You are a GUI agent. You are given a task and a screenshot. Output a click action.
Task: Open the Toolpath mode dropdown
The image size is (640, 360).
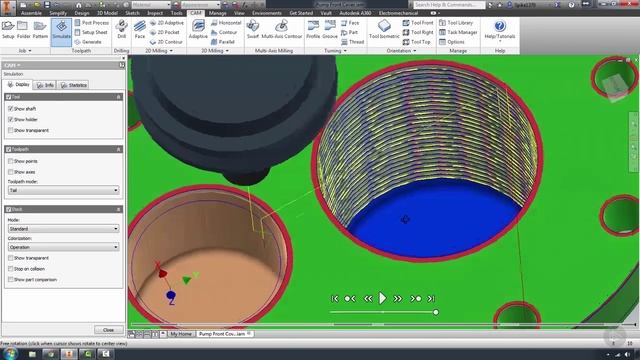tap(63, 190)
